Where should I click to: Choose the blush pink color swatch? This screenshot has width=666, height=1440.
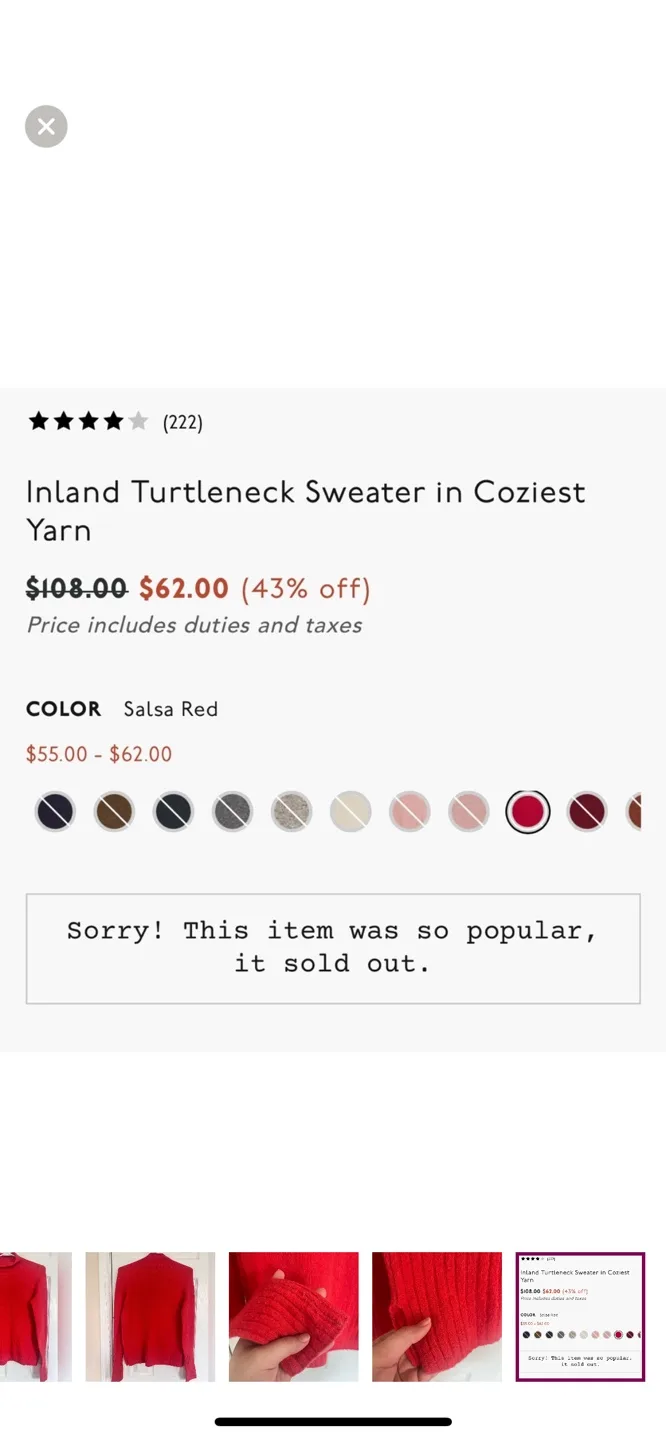point(468,811)
